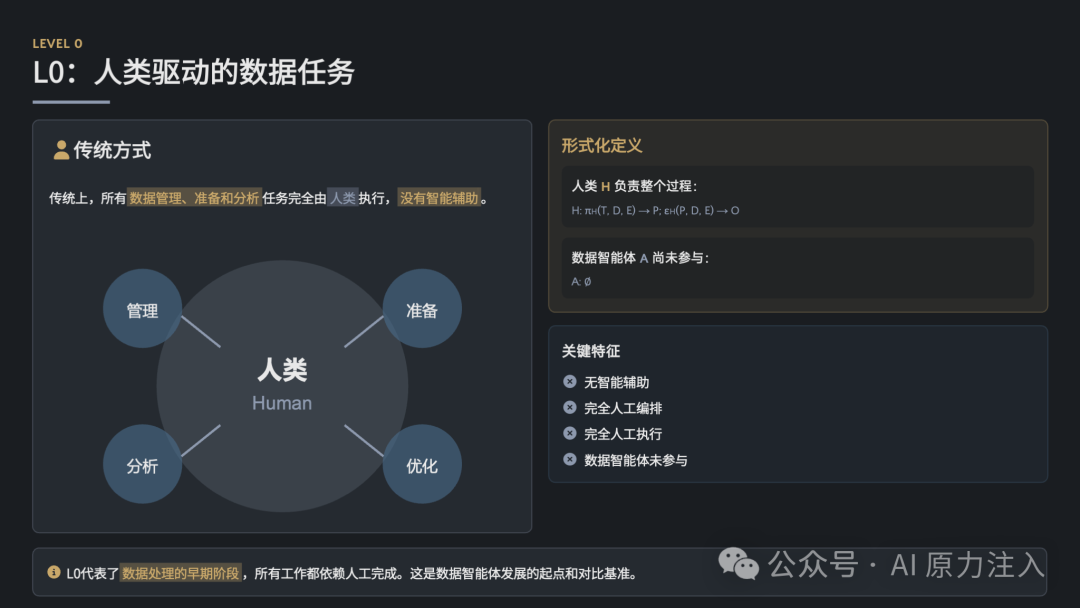This screenshot has width=1080, height=608.
Task: Click the x icon next to 完全人工执行
Action: point(570,433)
